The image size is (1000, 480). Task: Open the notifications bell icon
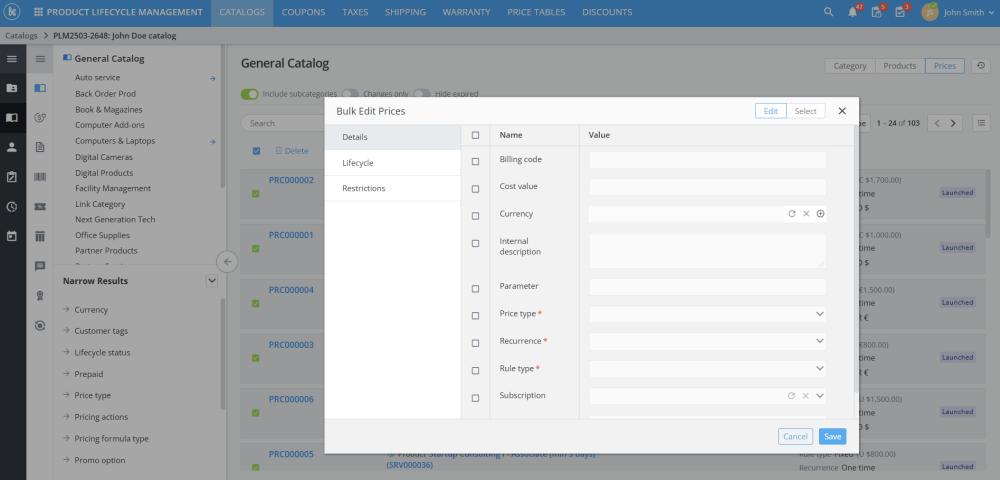point(853,12)
